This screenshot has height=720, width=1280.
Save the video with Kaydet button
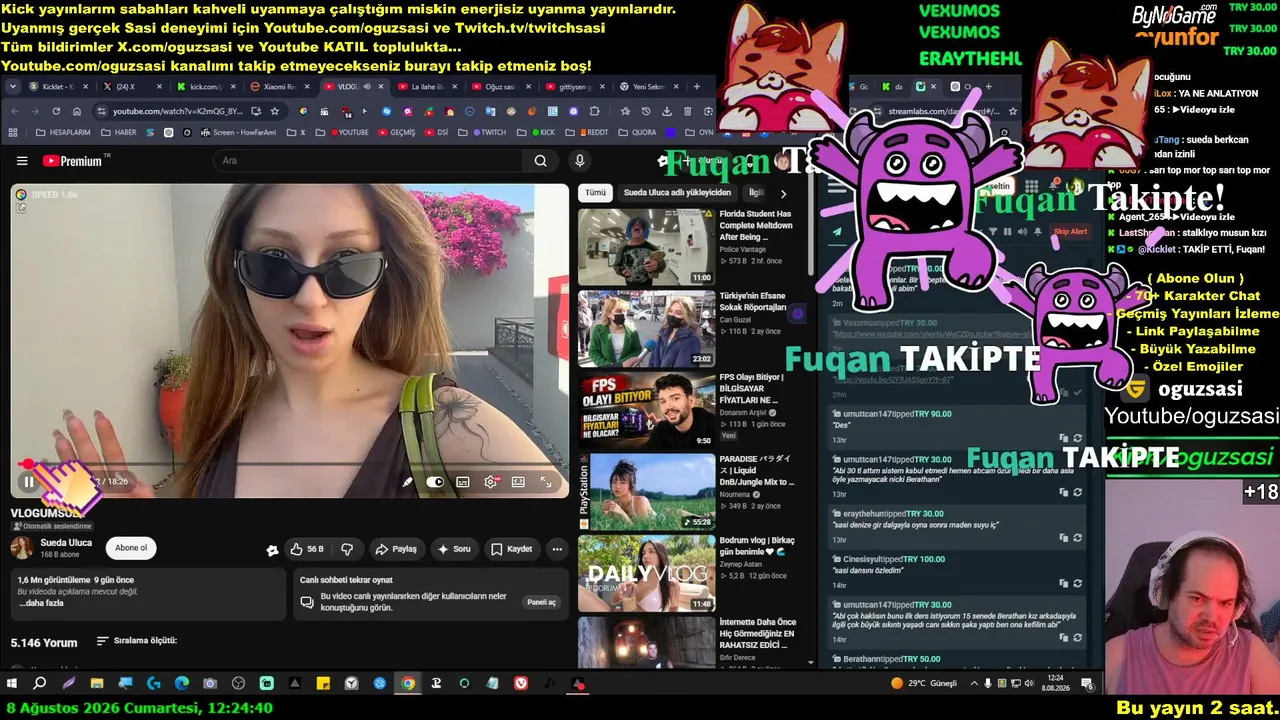click(x=513, y=549)
